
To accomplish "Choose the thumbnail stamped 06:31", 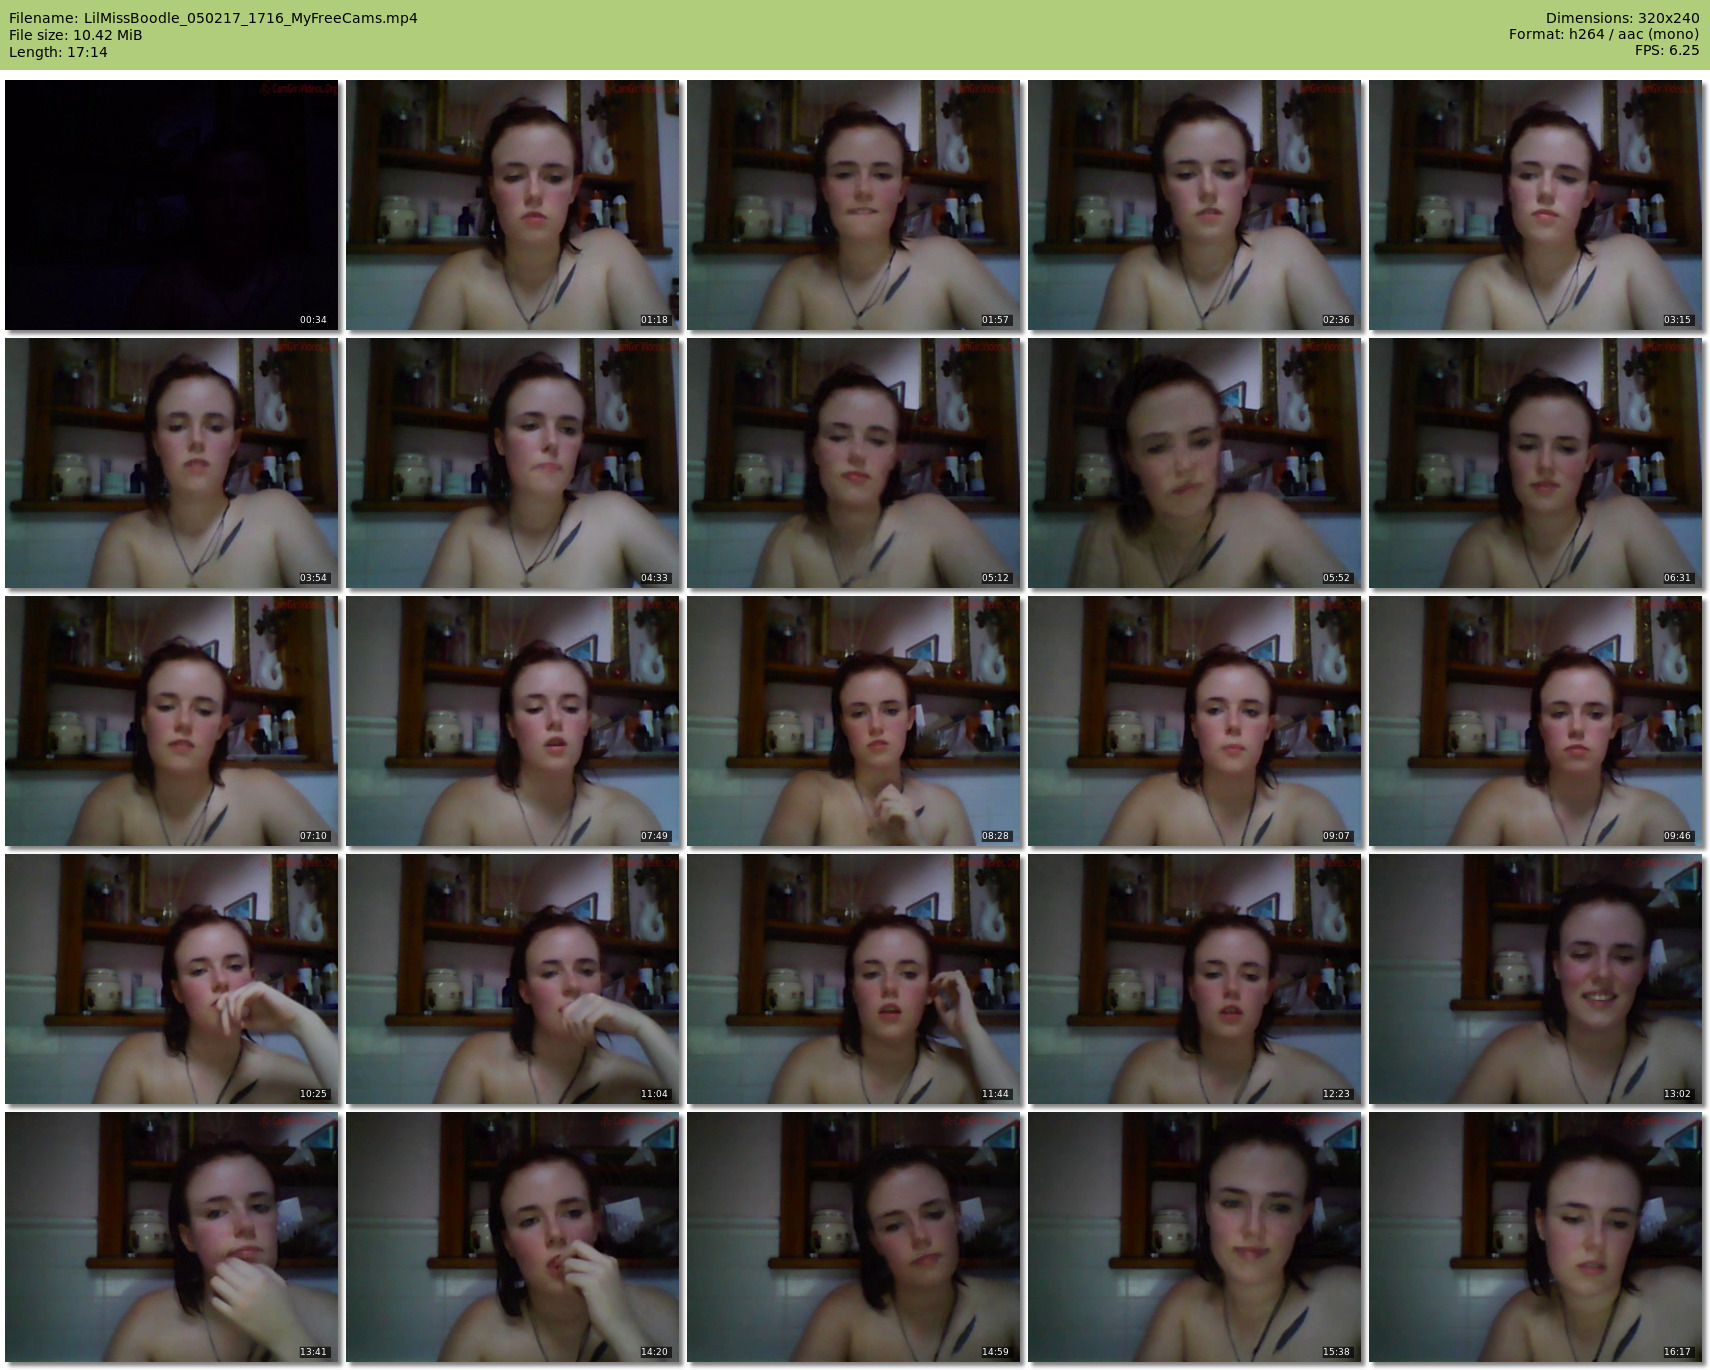I will (1536, 463).
